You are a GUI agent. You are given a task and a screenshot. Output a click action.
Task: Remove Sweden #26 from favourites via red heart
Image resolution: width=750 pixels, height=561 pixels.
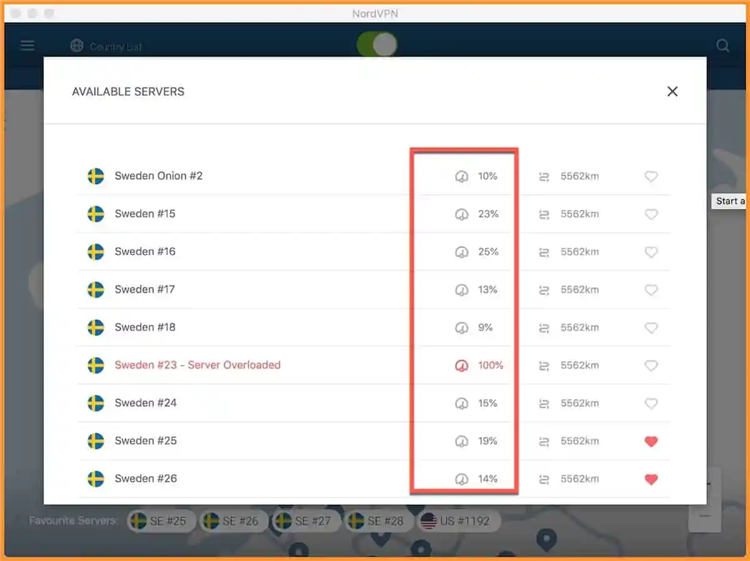651,479
